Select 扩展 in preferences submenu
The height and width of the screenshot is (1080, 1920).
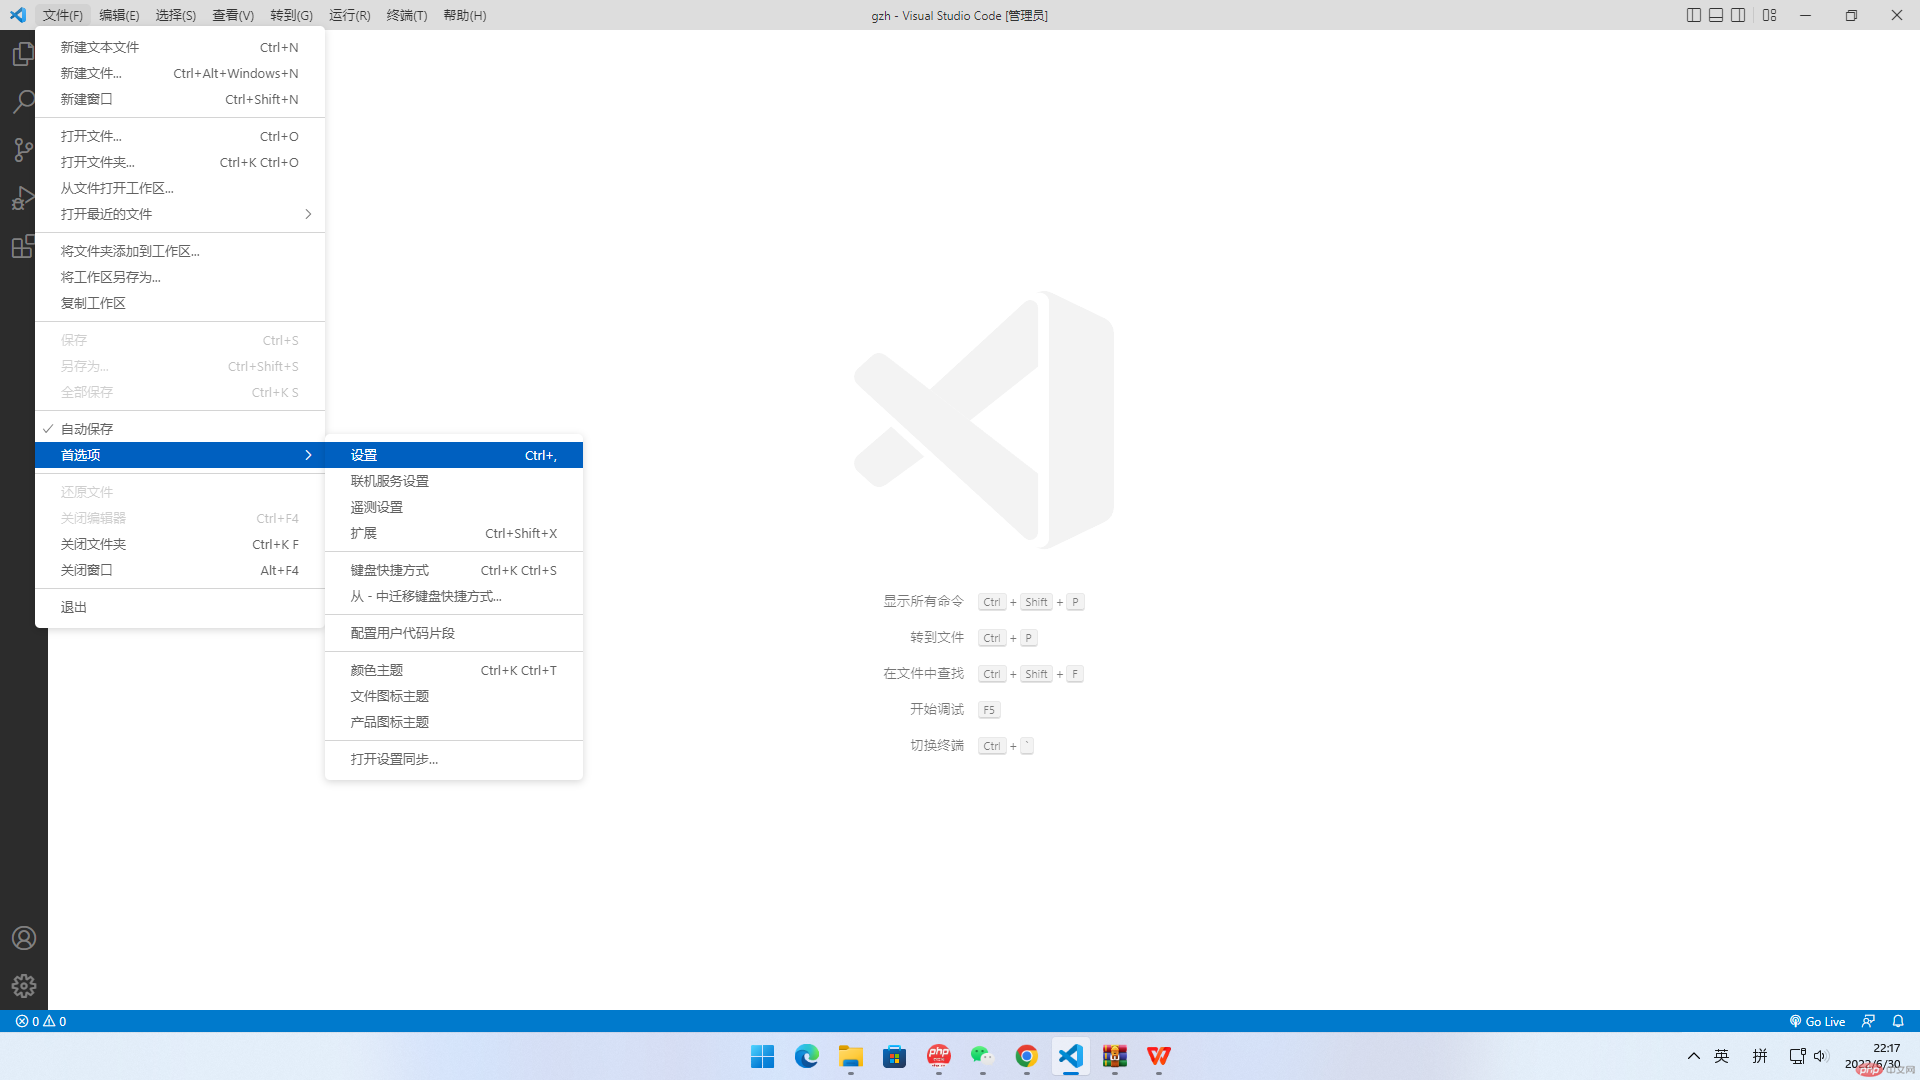(x=454, y=533)
